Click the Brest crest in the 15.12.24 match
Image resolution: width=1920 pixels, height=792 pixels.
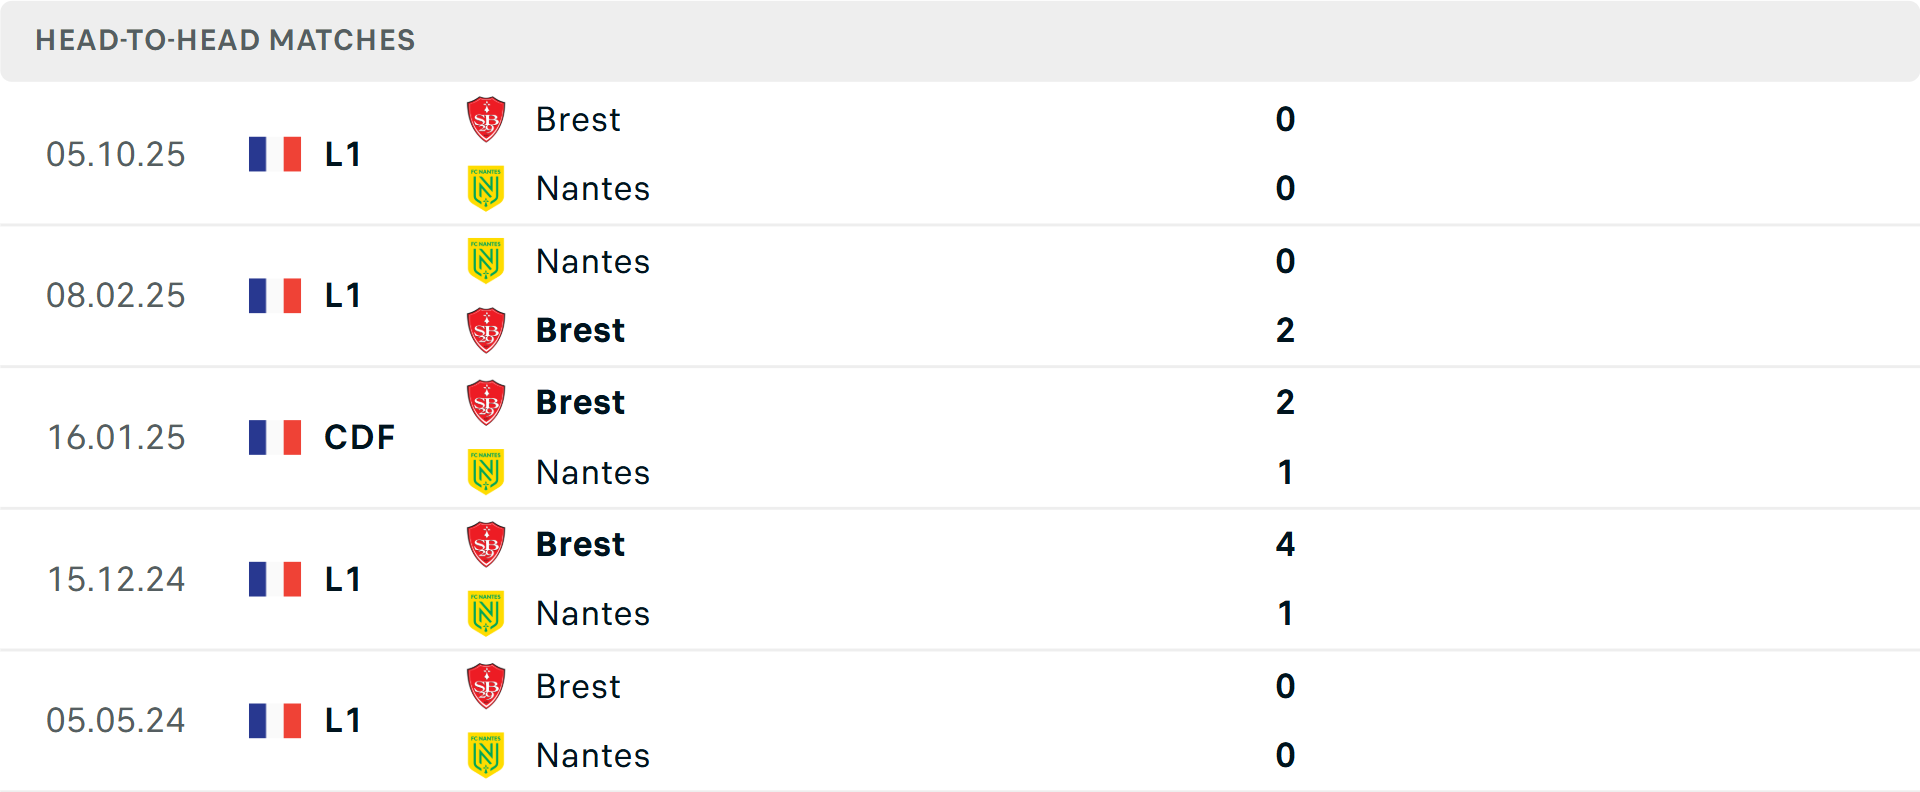487,544
